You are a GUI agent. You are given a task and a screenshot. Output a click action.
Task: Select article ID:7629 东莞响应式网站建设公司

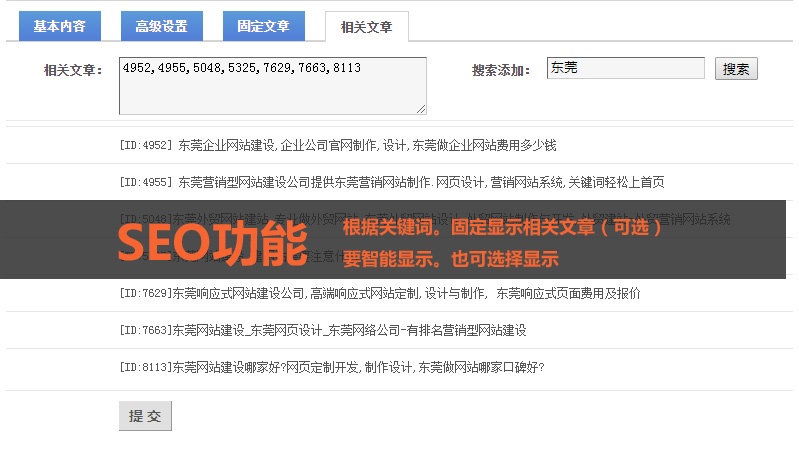click(379, 293)
